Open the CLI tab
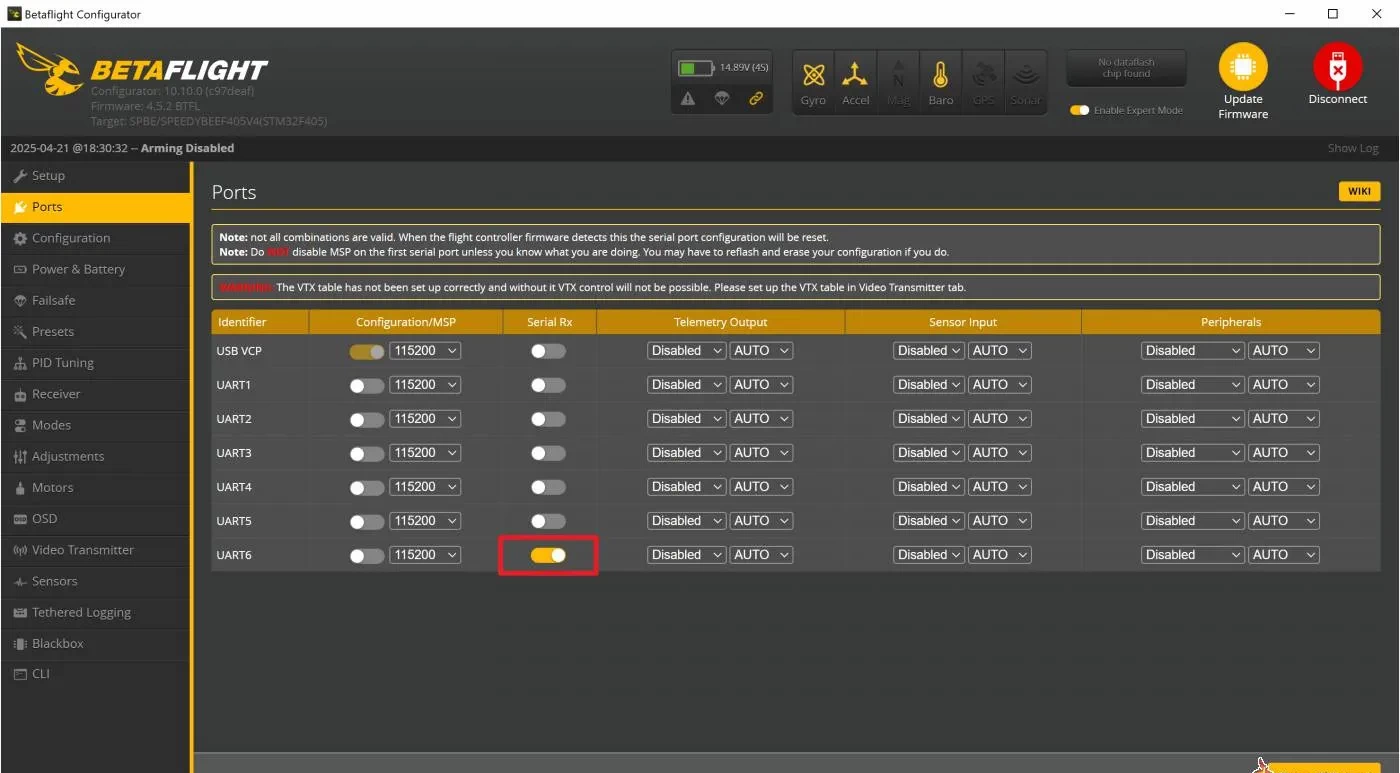The height and width of the screenshot is (773, 1400). click(95, 674)
